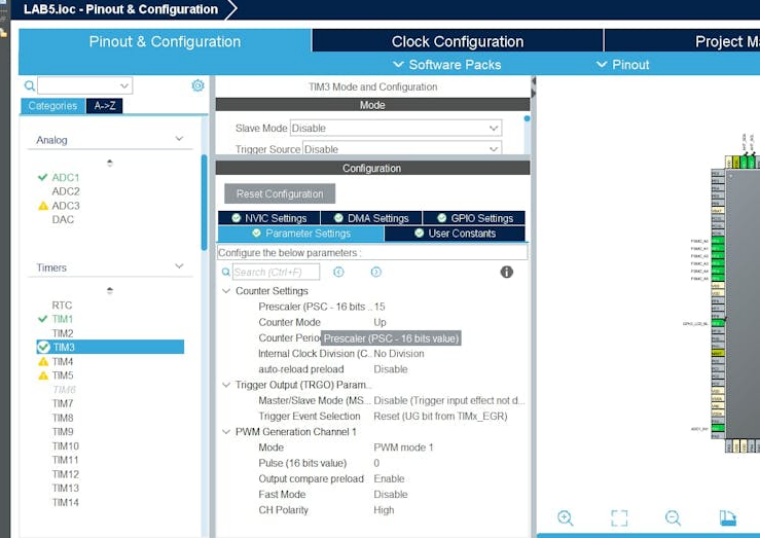Open the Slave Mode dropdown
765x556 pixels.
[395, 128]
